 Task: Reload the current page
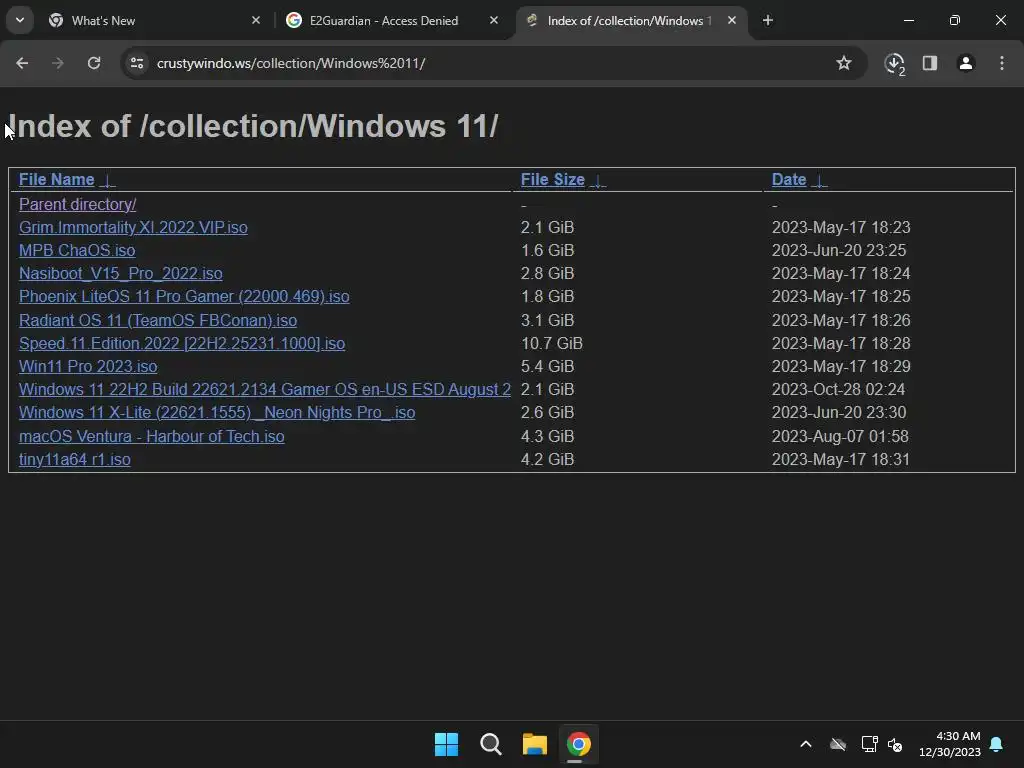coord(94,63)
